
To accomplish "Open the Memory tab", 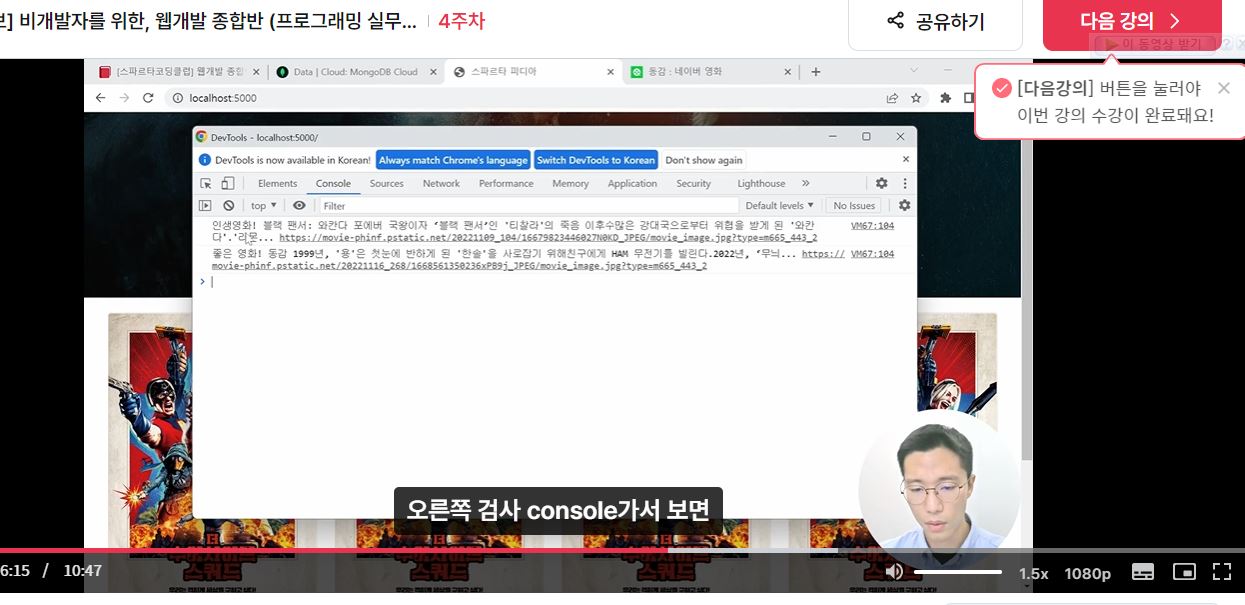I will pos(570,183).
